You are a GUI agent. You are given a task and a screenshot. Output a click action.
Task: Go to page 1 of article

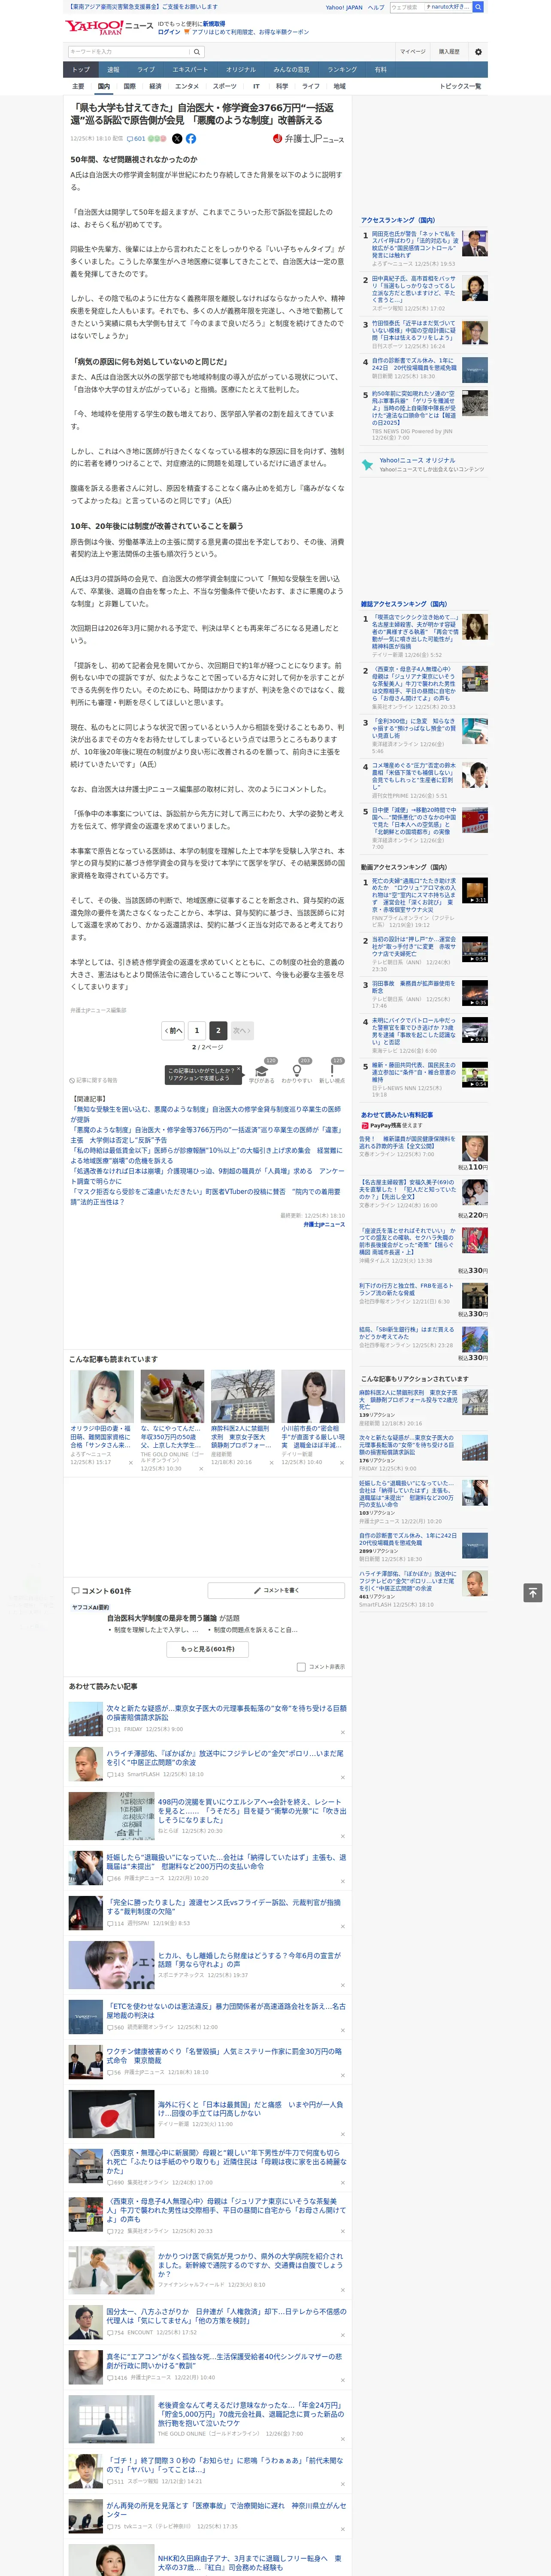tap(197, 1030)
